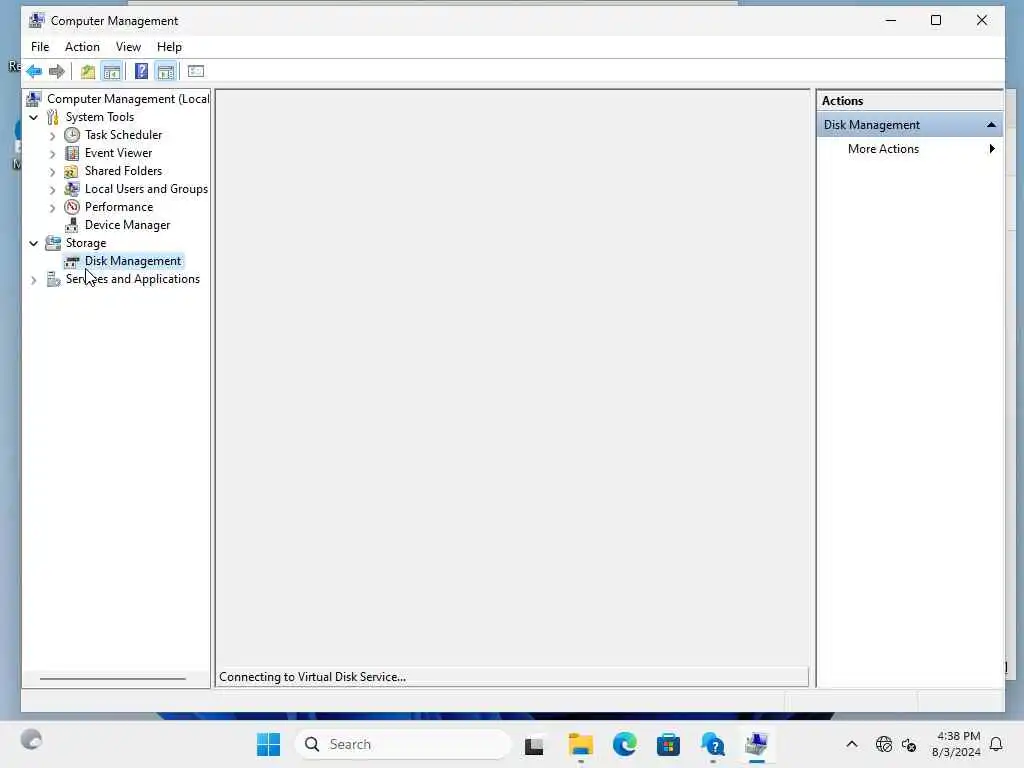Screen dimensions: 1024x768
Task: Click the blue Help toolbar icon
Action: pos(141,71)
